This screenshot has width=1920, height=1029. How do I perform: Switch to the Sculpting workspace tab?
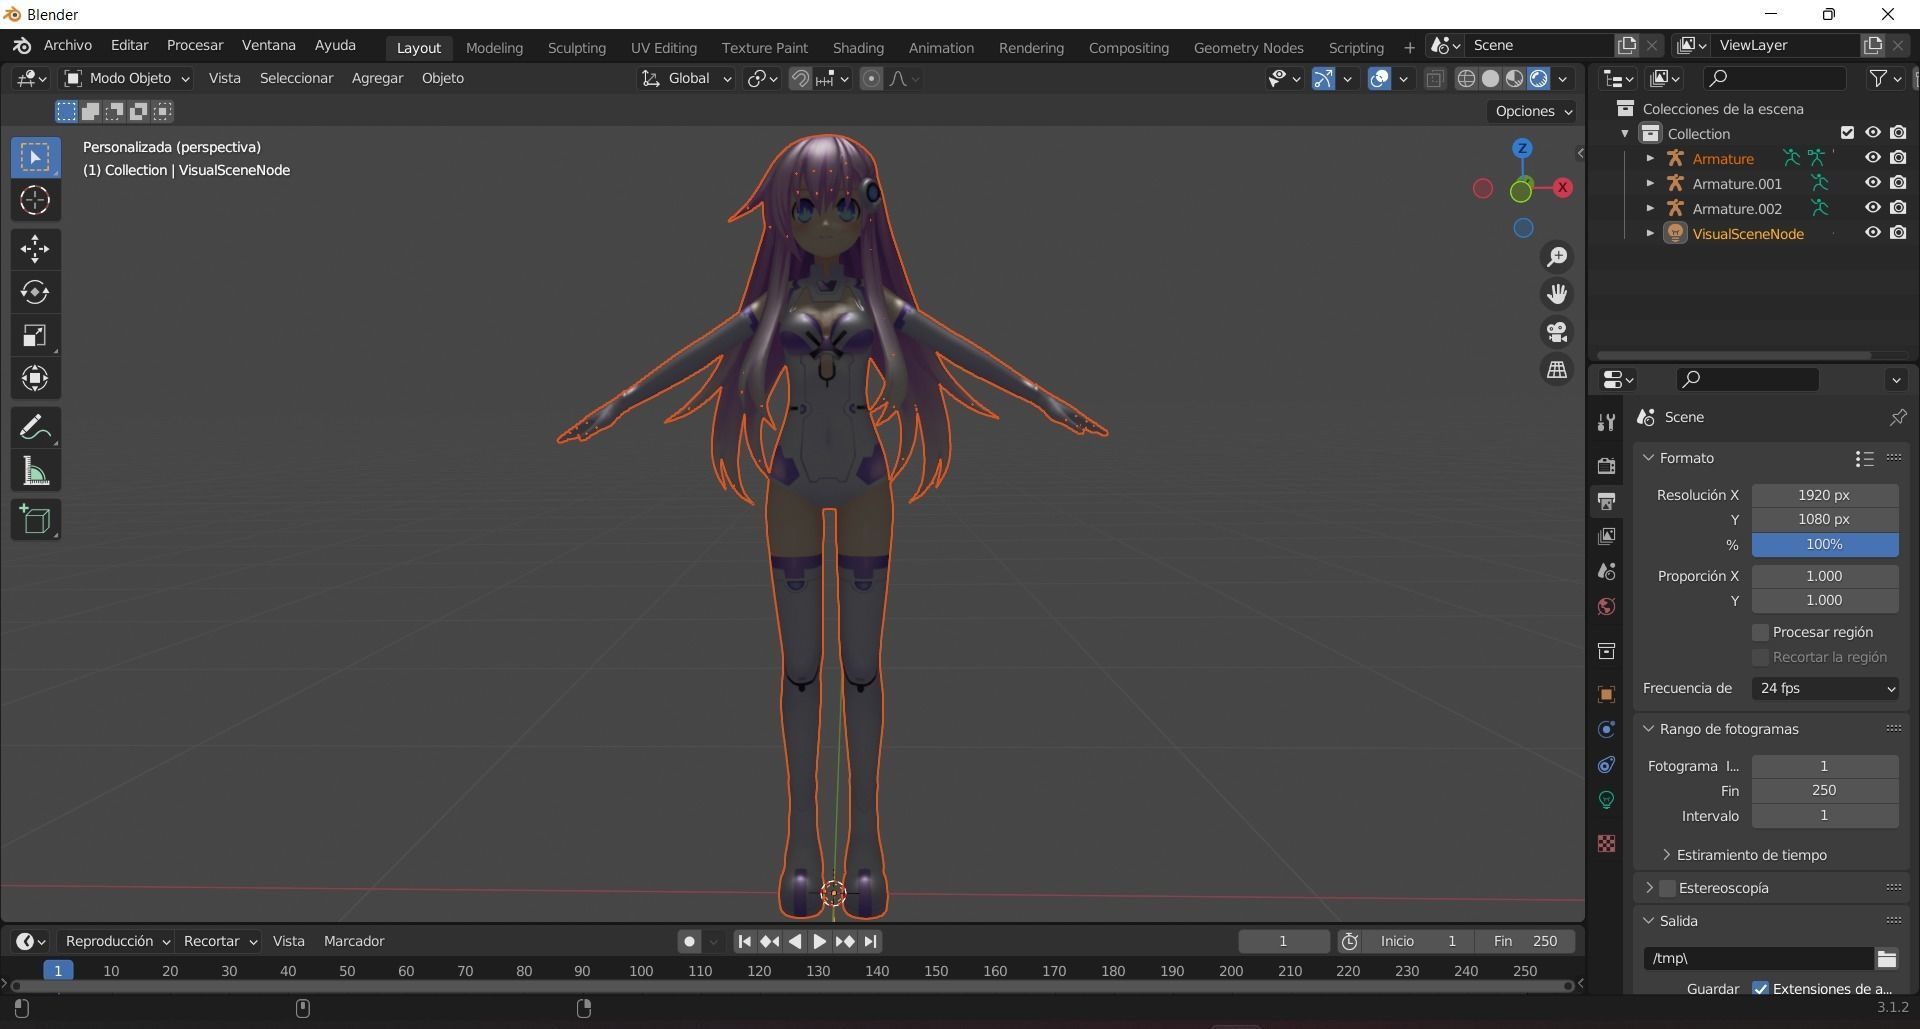click(577, 48)
